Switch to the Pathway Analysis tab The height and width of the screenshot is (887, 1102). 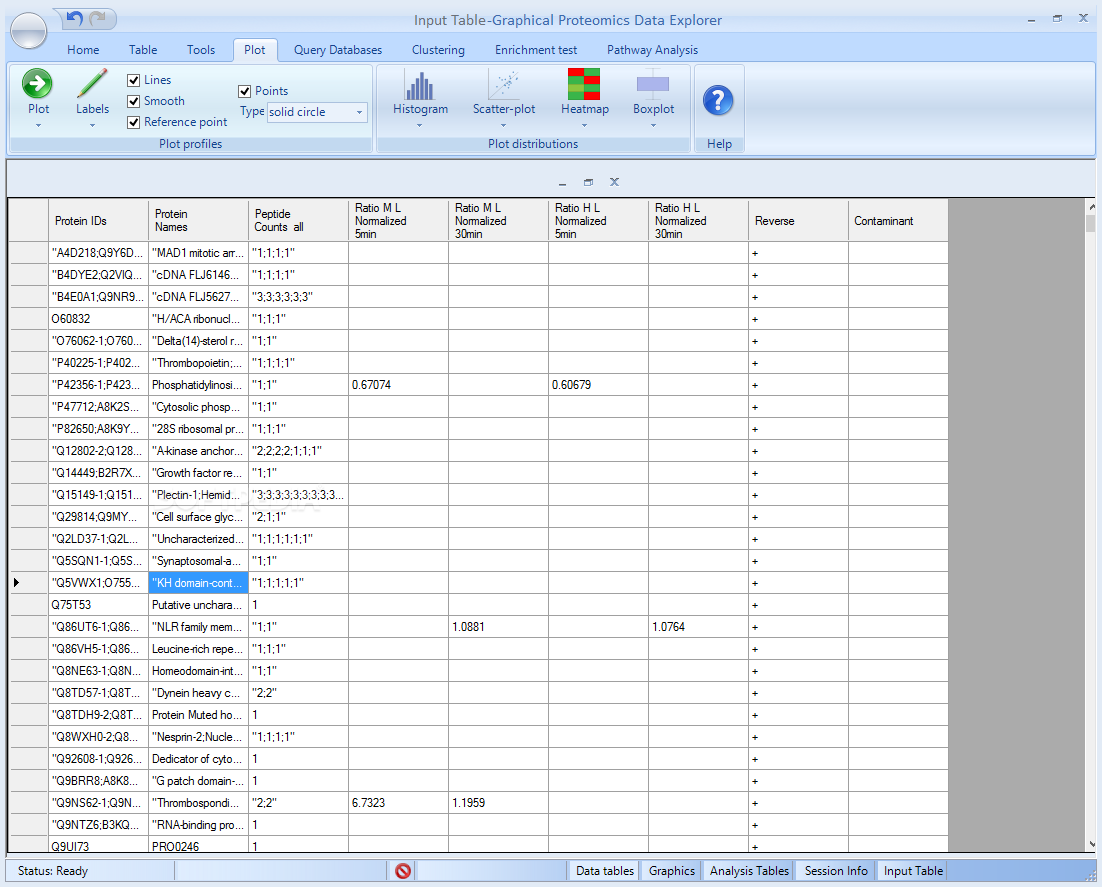(x=652, y=50)
